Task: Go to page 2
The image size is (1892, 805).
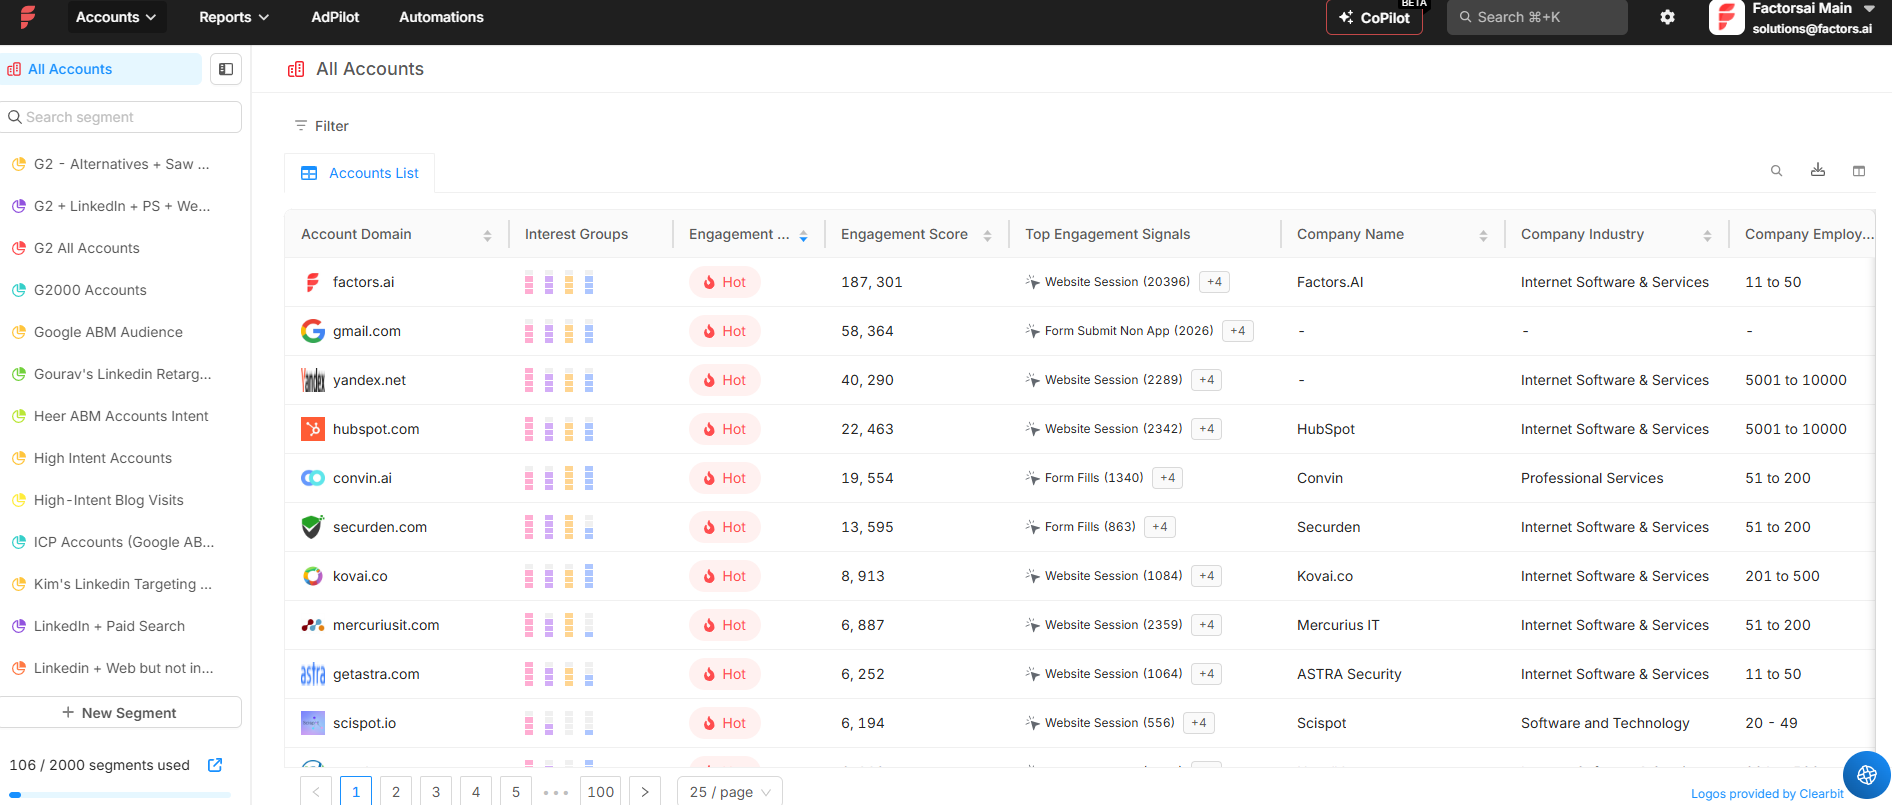Action: [x=396, y=791]
